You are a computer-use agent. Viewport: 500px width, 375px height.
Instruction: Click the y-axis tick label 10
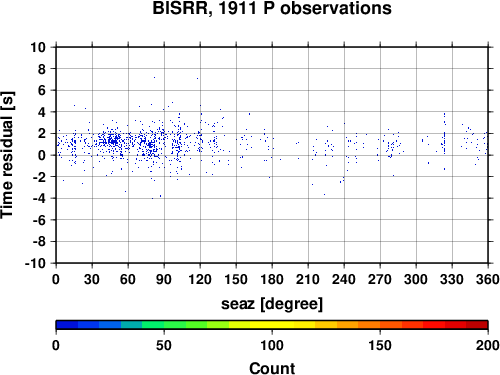[x=38, y=47]
